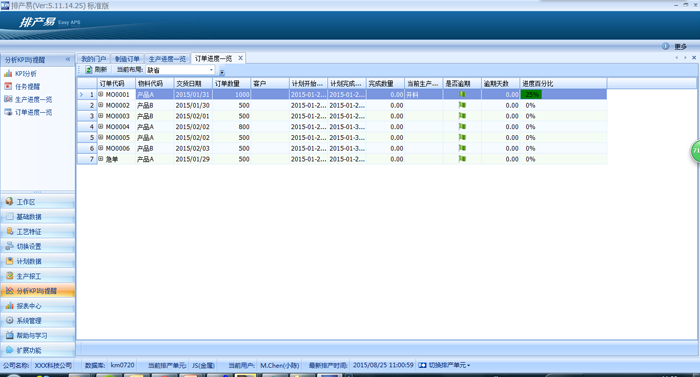This screenshot has height=377, width=700.
Task: Open the 扩展功能 navigation section
Action: pos(38,350)
